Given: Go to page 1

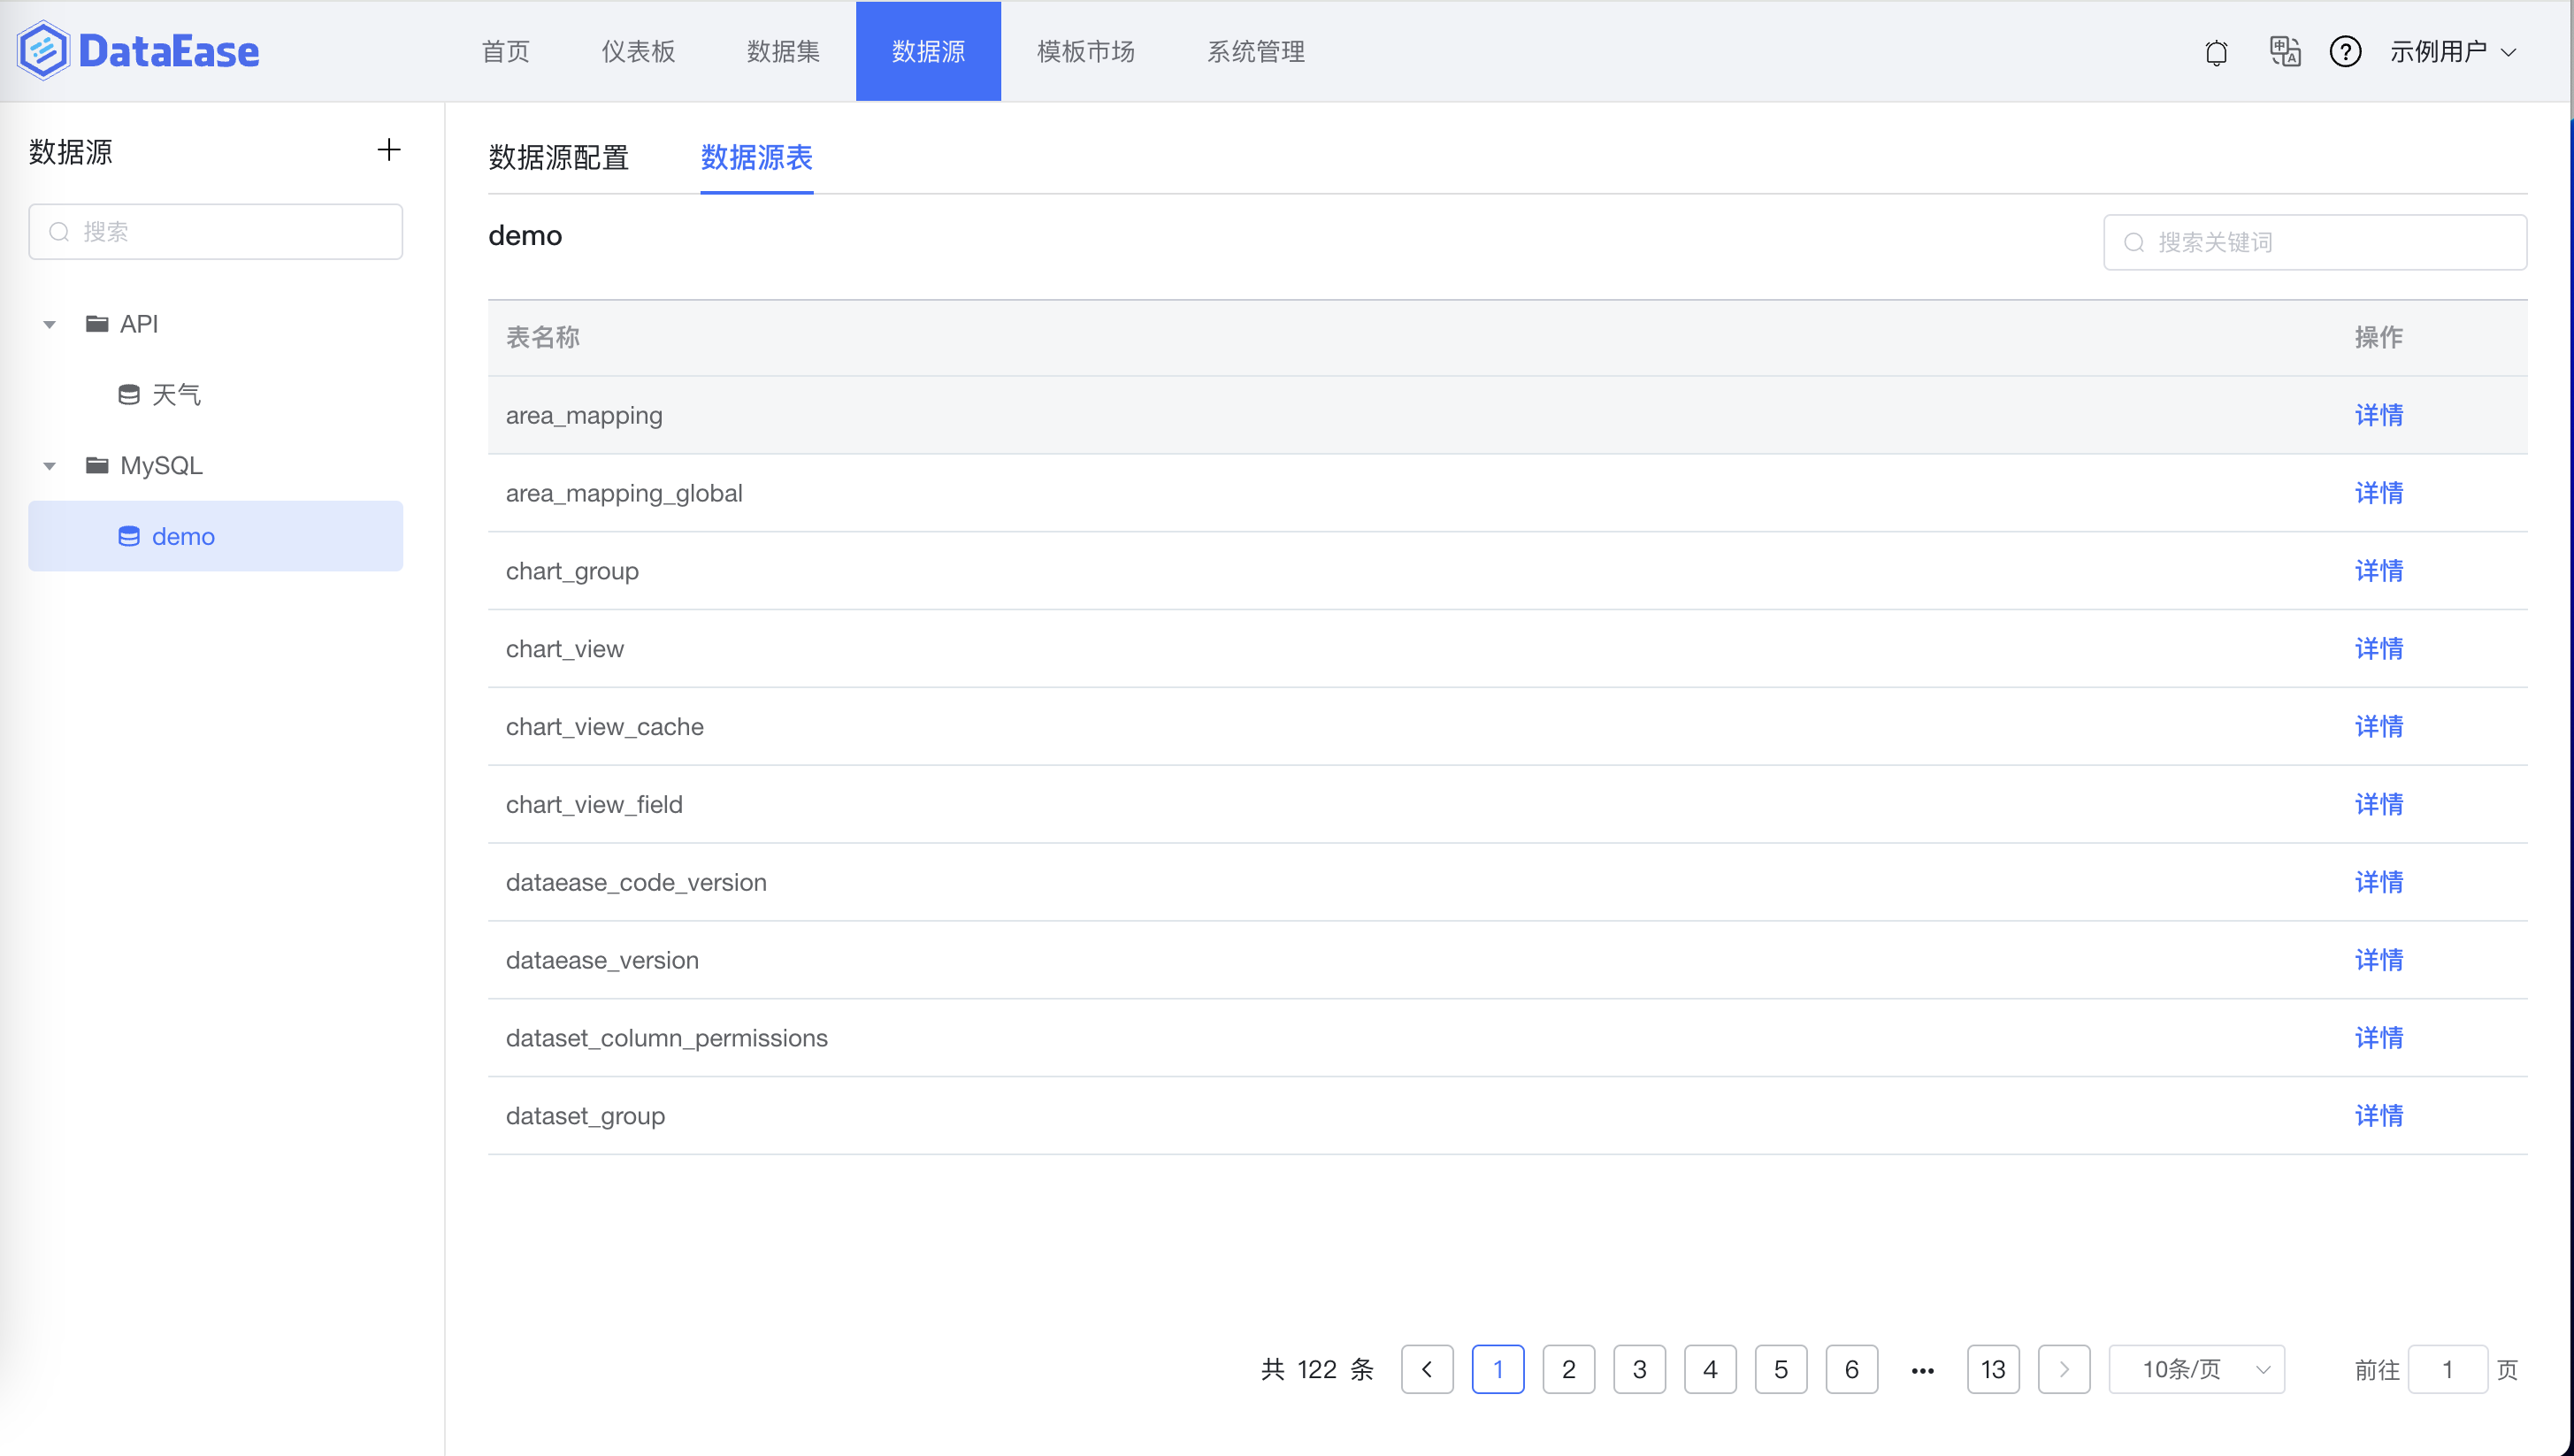Looking at the screenshot, I should 1498,1369.
